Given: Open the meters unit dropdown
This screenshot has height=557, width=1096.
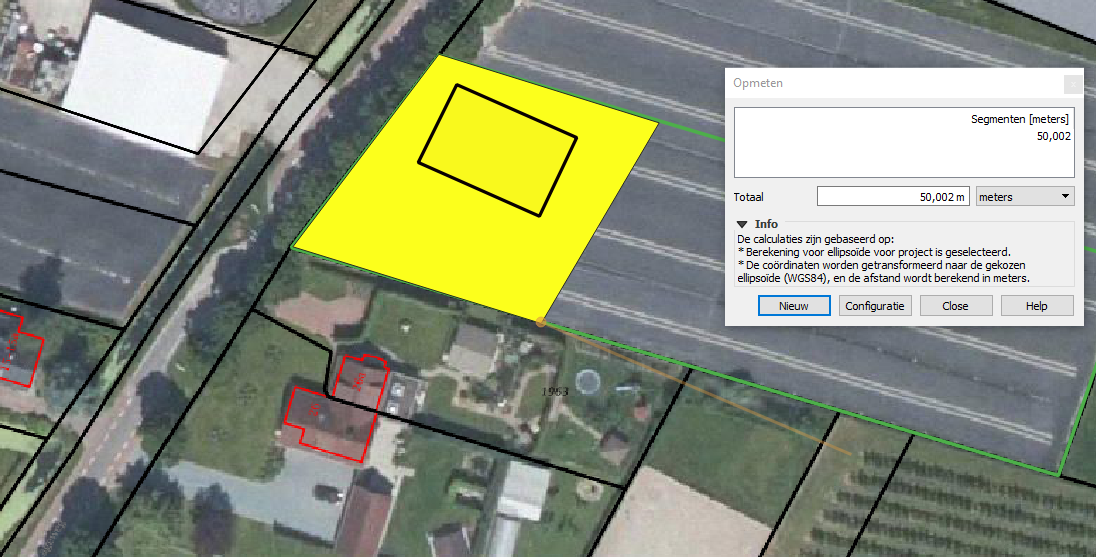Looking at the screenshot, I should pyautogui.click(x=1025, y=196).
